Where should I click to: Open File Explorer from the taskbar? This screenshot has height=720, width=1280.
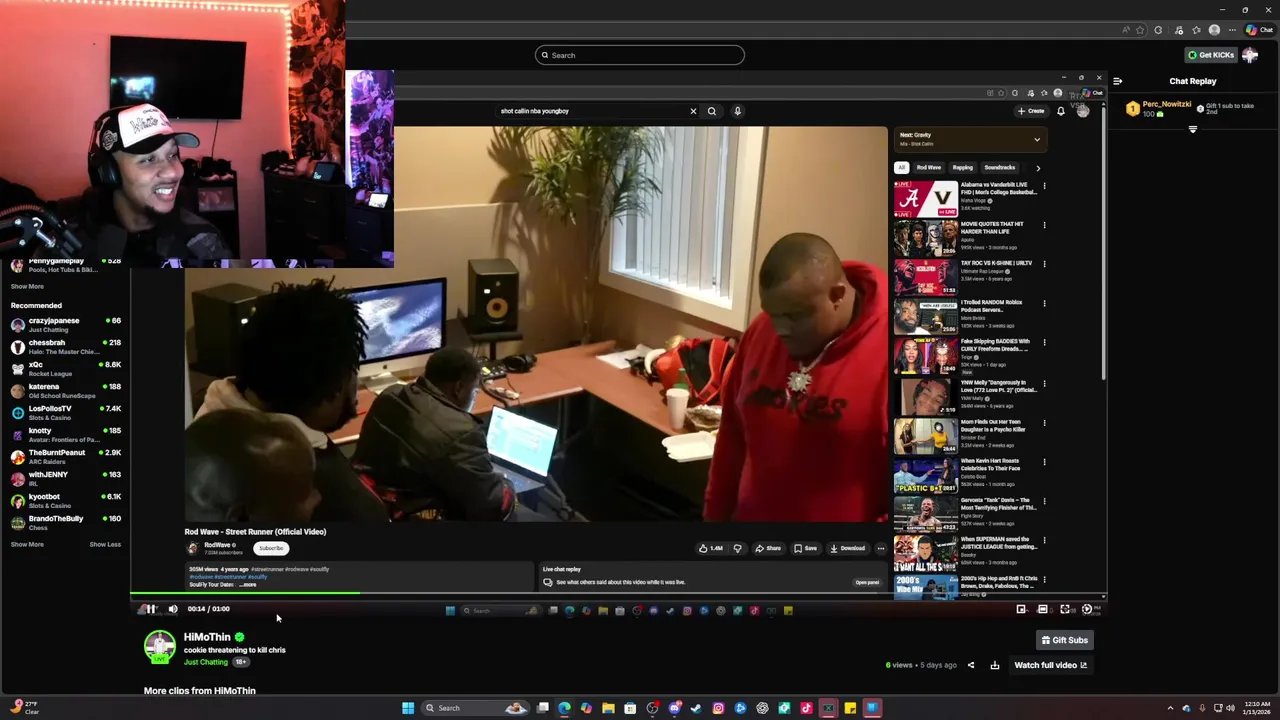pyautogui.click(x=608, y=708)
